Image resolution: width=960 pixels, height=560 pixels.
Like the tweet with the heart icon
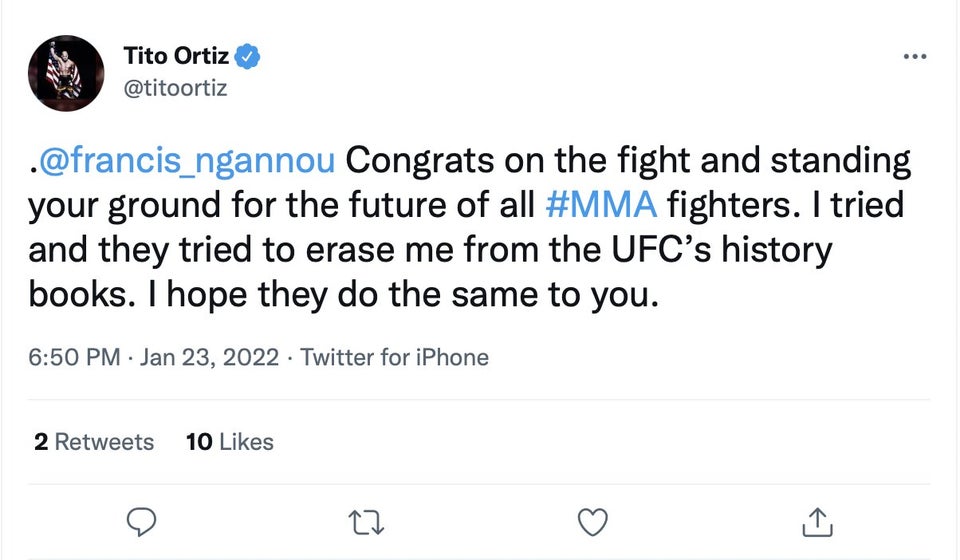click(x=595, y=520)
